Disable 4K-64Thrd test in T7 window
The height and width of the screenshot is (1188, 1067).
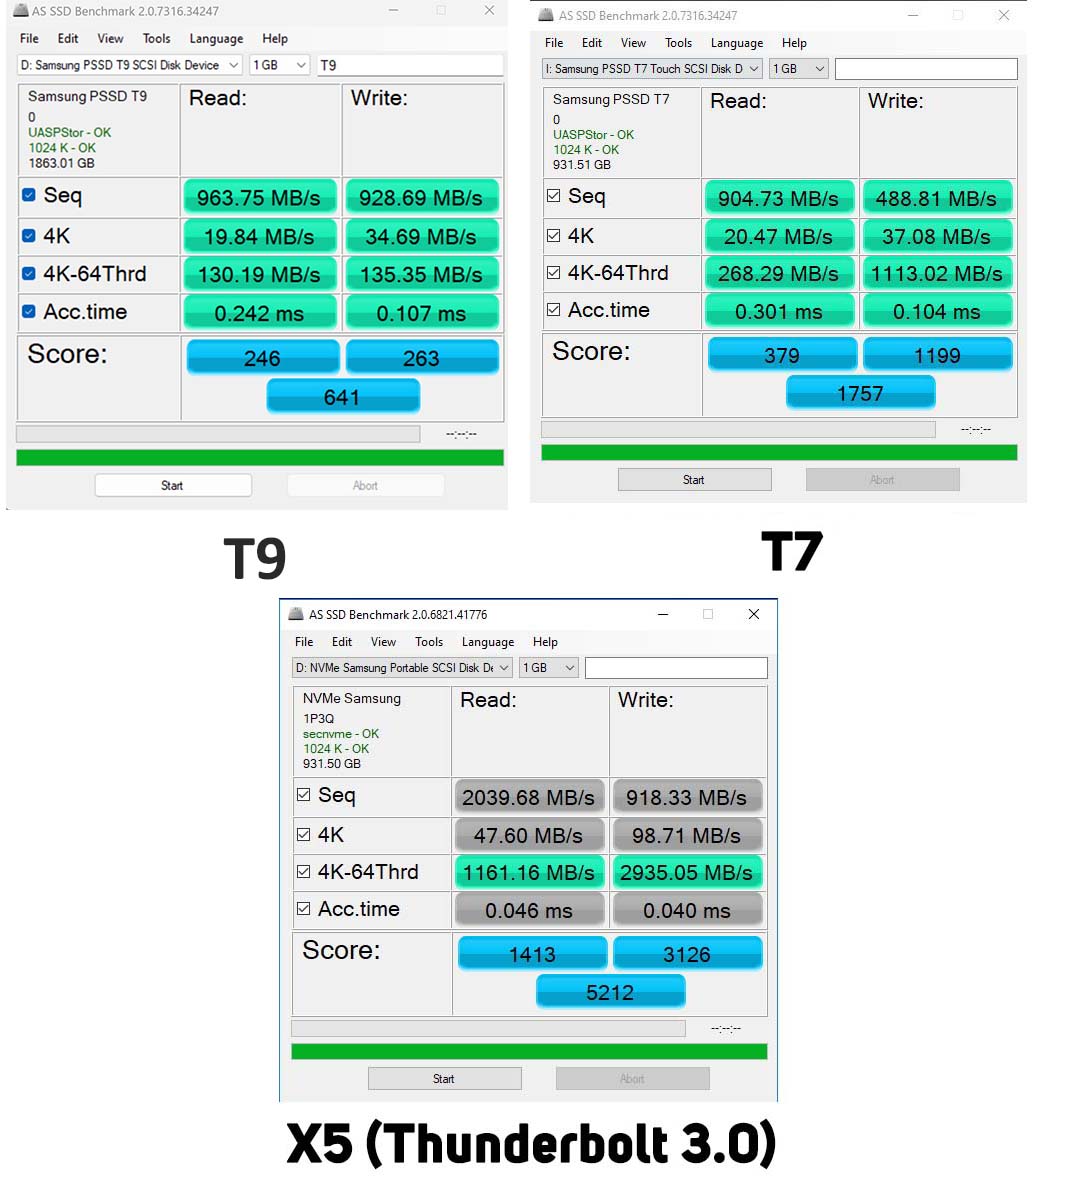pos(554,273)
